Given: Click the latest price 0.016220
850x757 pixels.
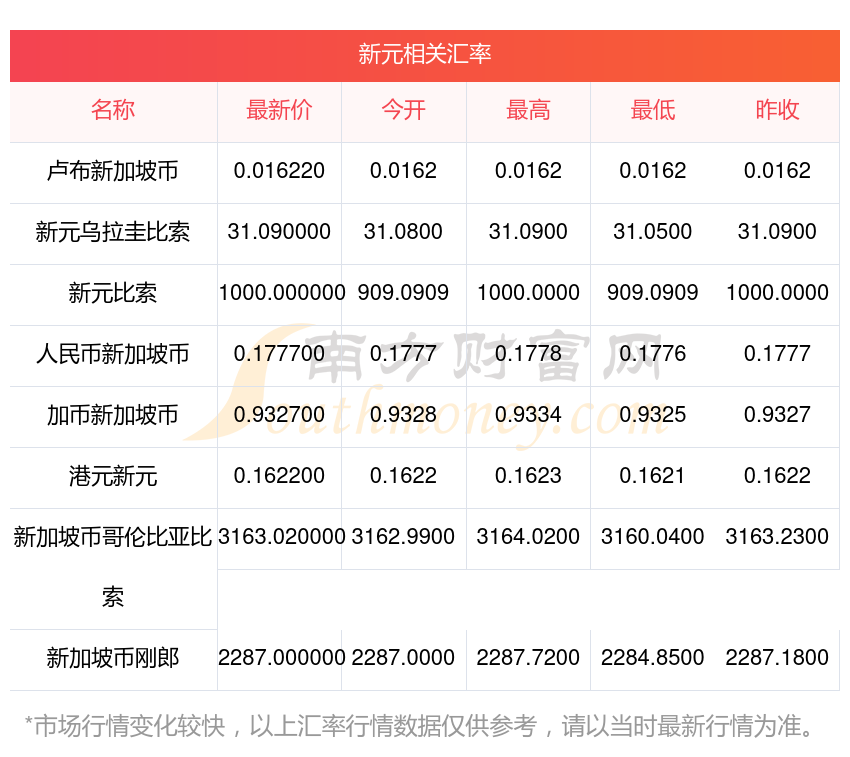Looking at the screenshot, I should pos(279,171).
